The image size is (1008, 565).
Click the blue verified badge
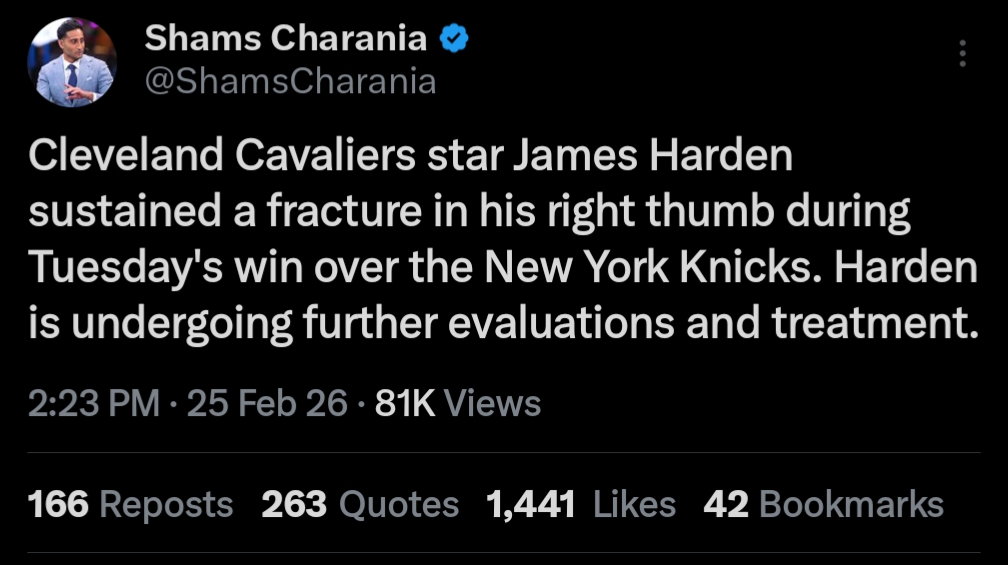pos(456,40)
